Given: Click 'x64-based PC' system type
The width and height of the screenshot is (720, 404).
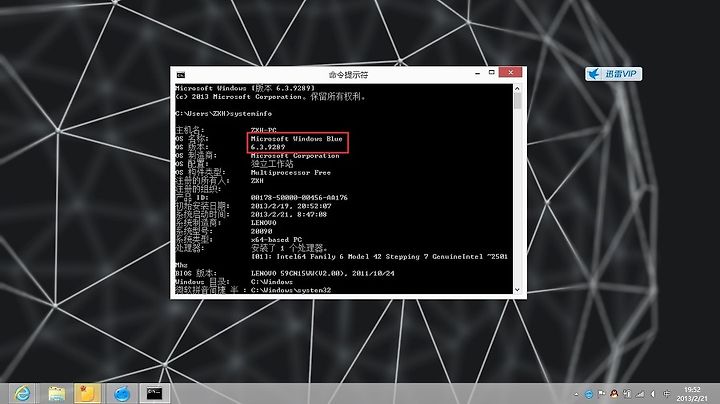Looking at the screenshot, I should (x=276, y=240).
